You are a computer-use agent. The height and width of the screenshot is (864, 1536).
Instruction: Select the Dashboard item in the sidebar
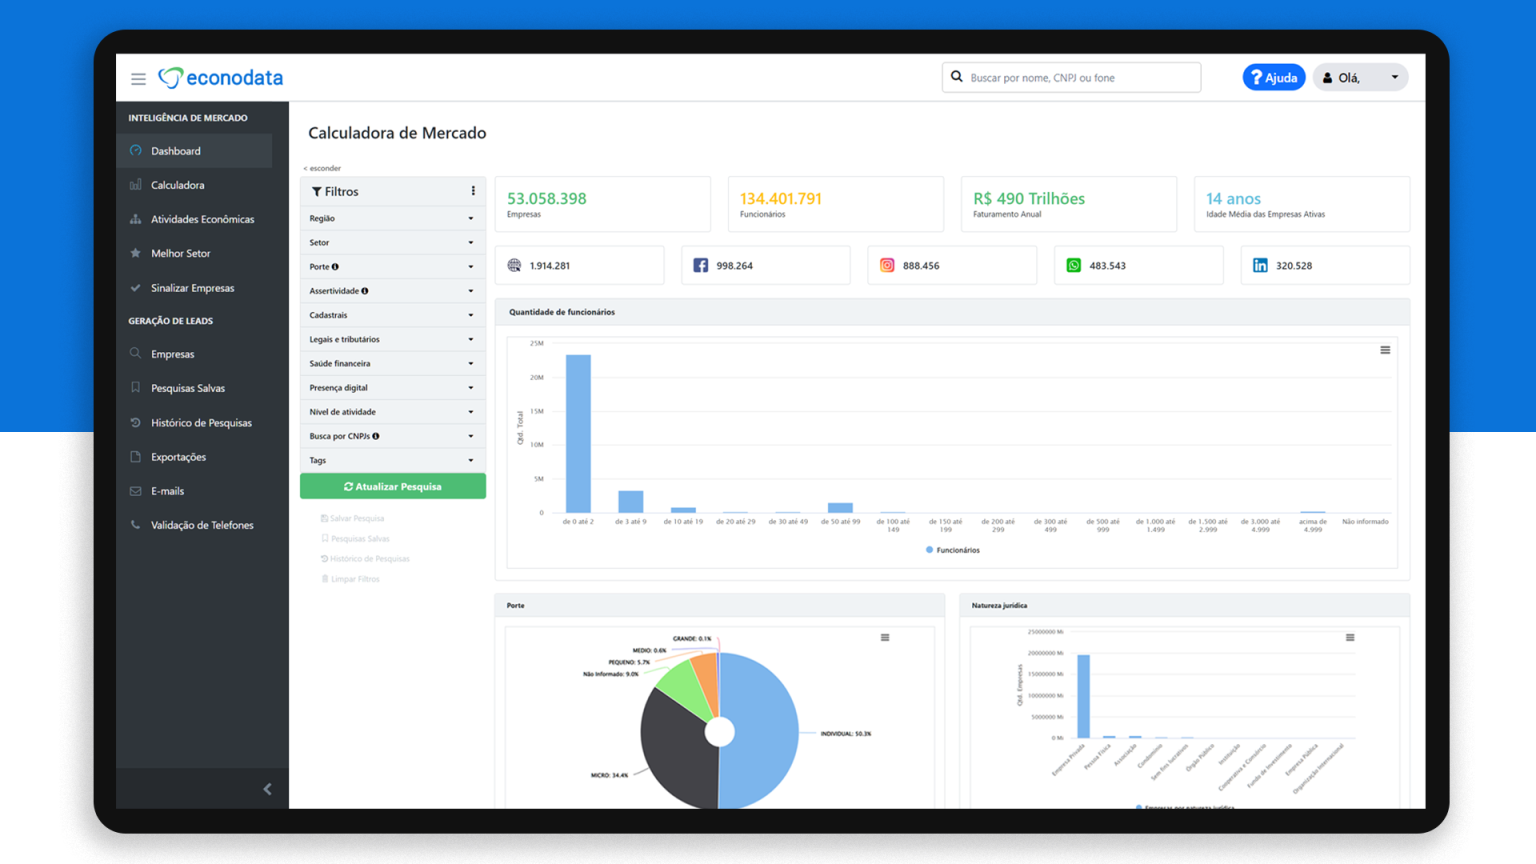(177, 150)
